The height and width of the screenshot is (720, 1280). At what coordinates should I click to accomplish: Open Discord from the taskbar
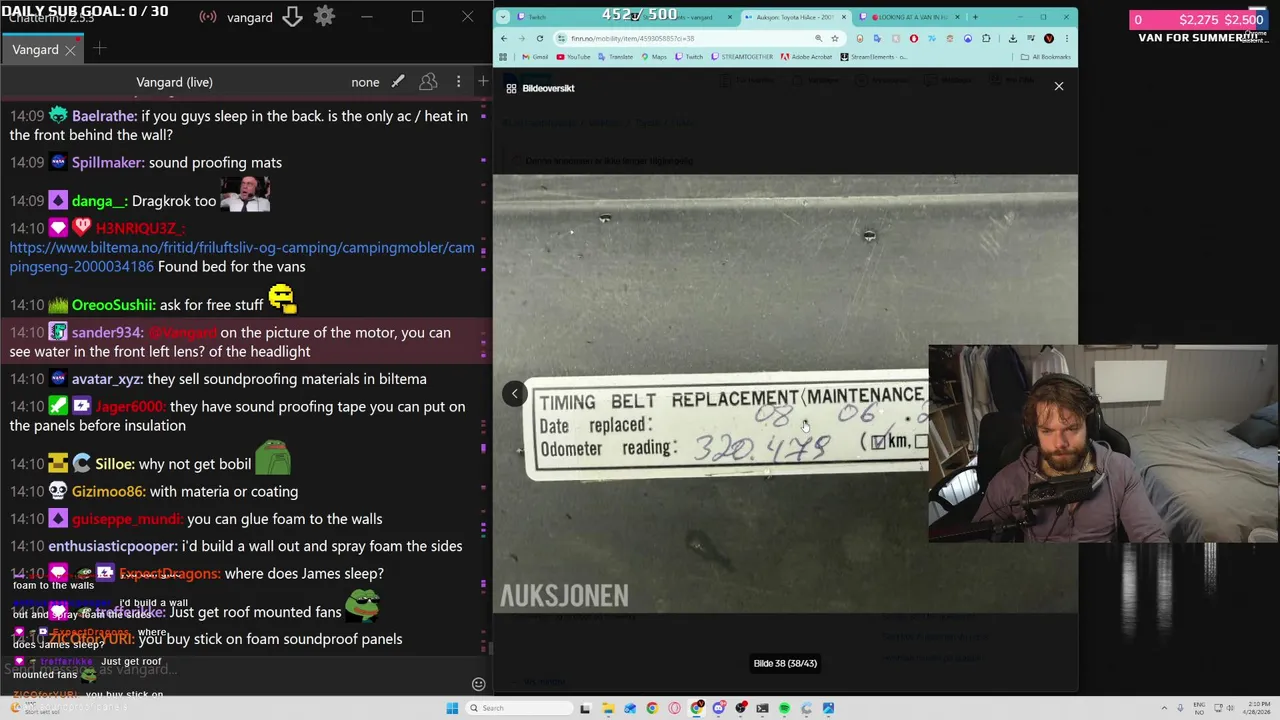(x=719, y=708)
